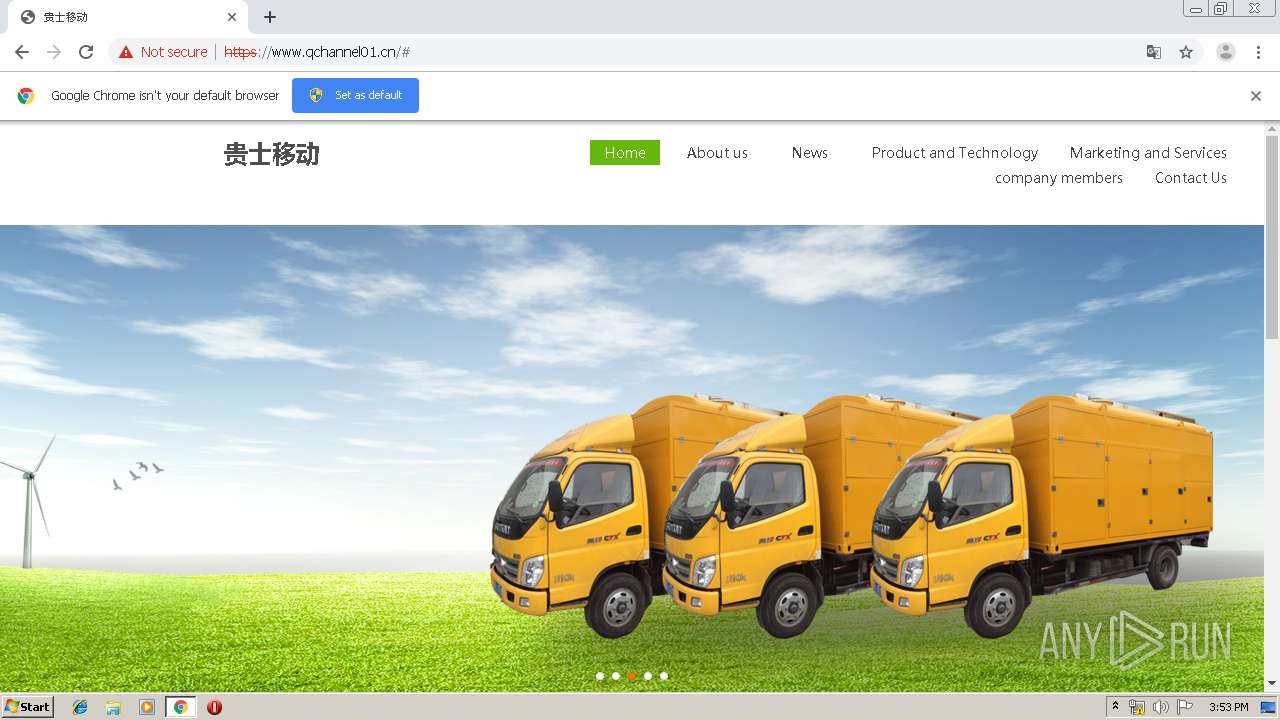Open the Not secure warning details
The image size is (1280, 720).
[x=163, y=52]
